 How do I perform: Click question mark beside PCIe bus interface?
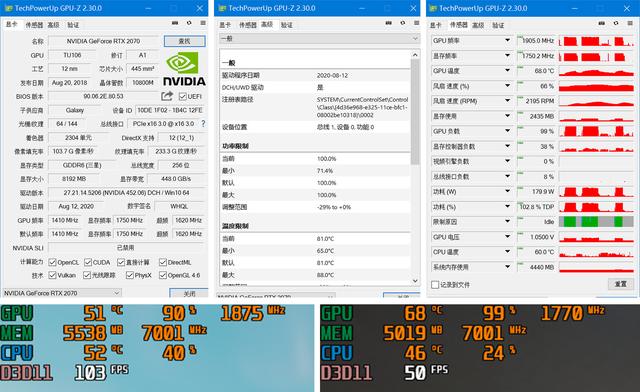(203, 123)
